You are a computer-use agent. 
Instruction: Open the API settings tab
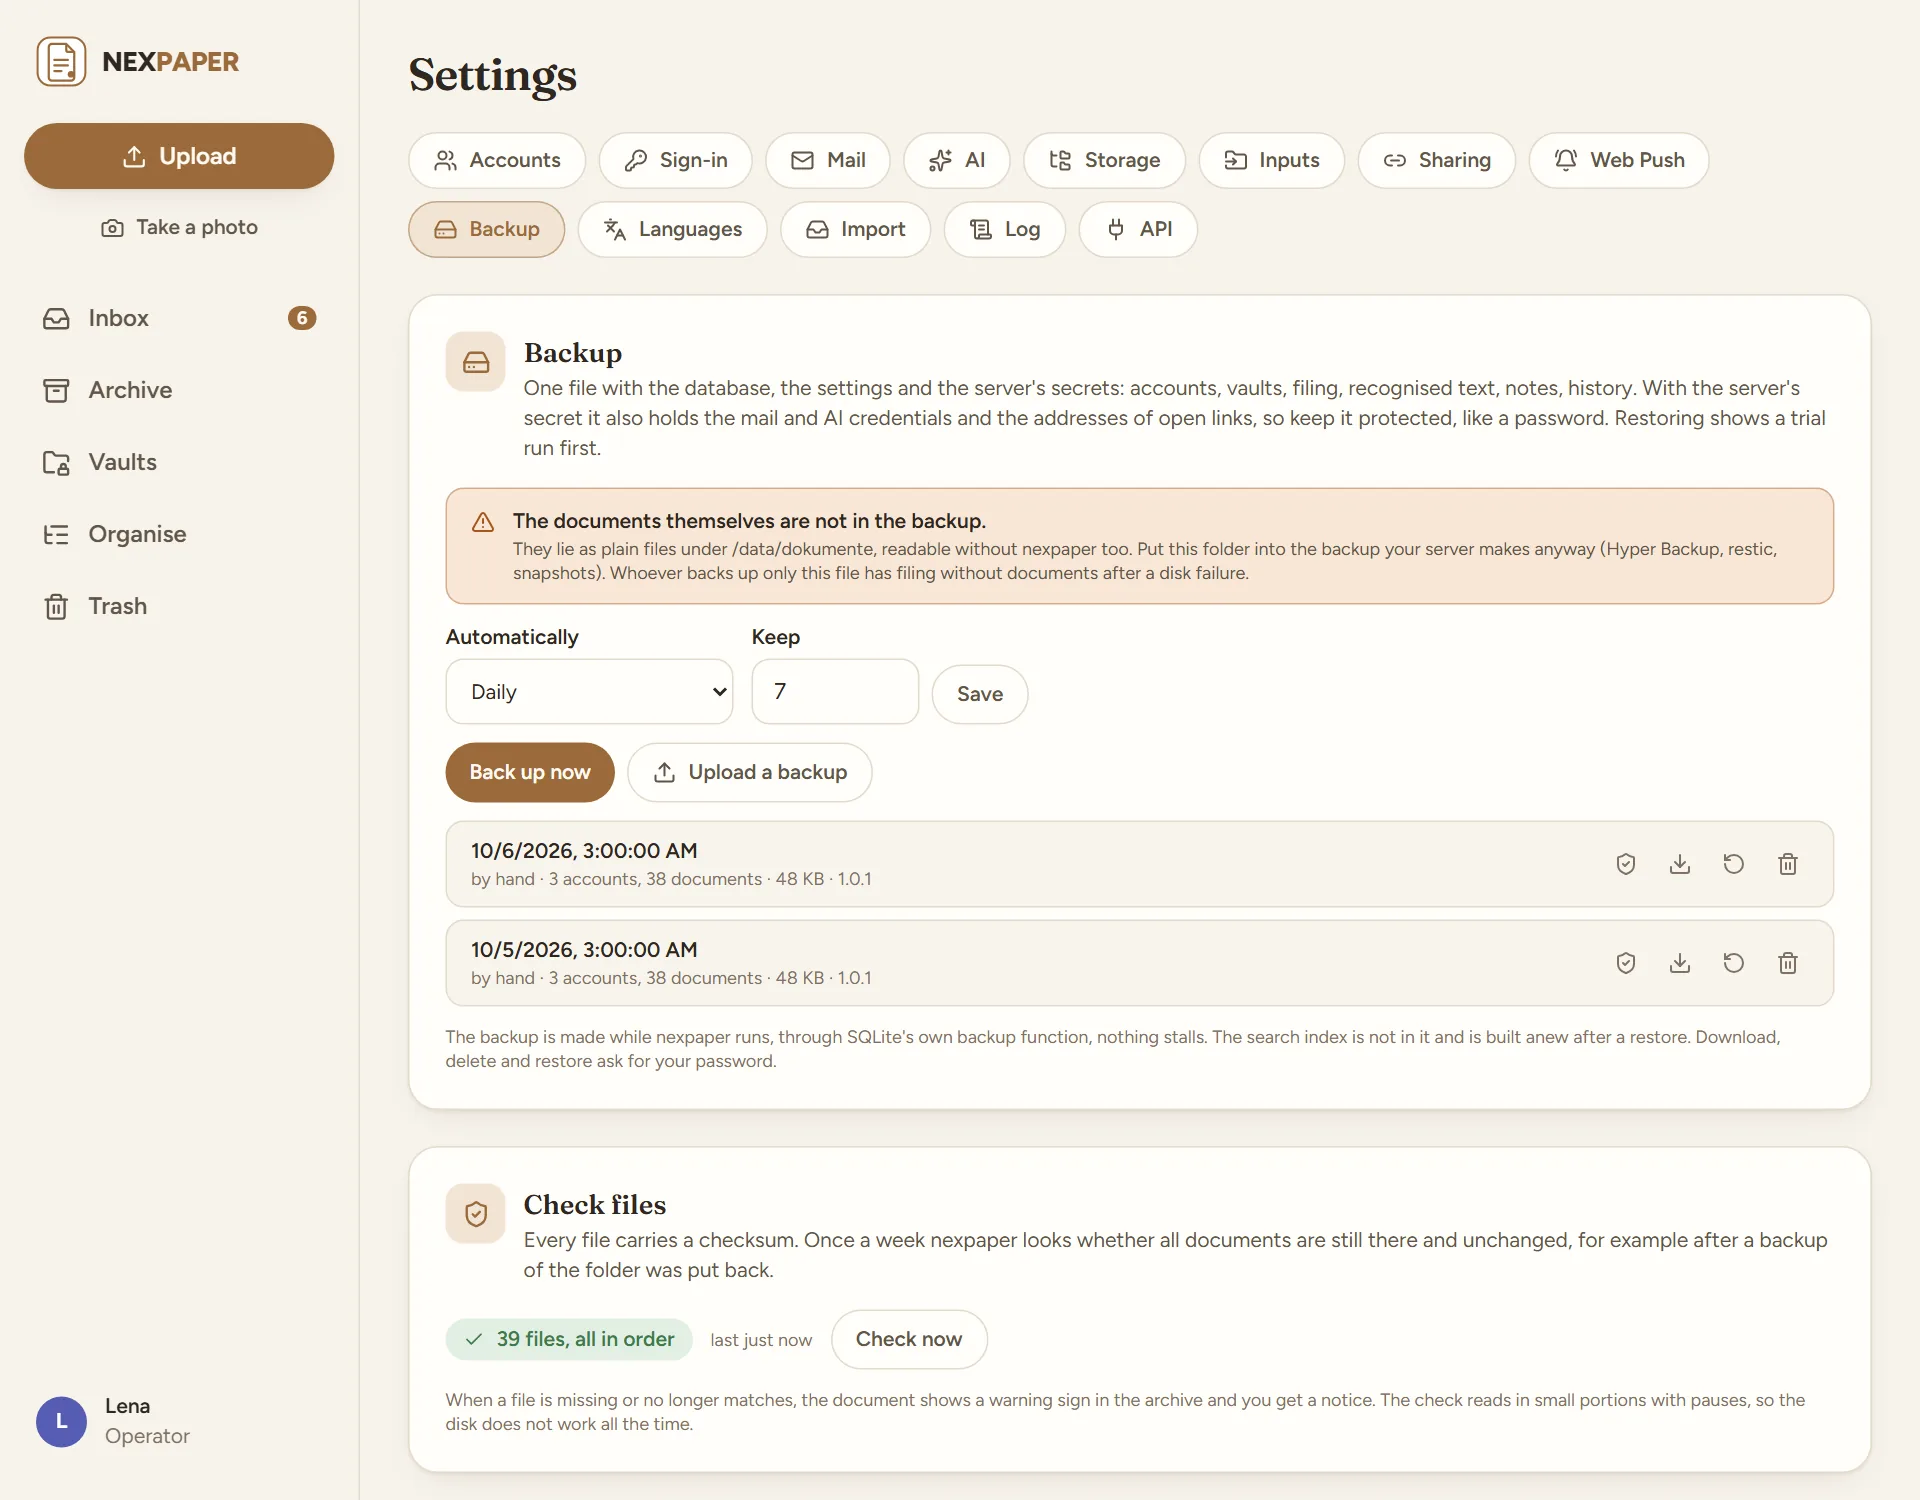coord(1138,229)
